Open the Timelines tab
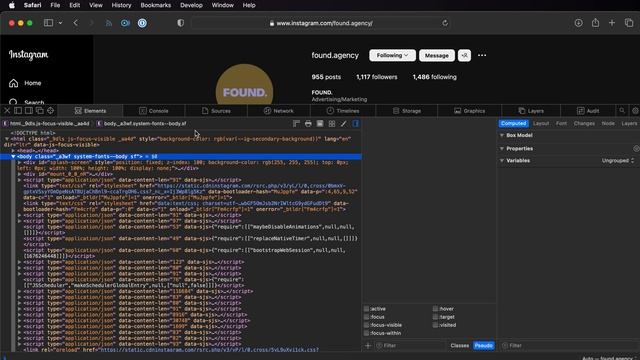Screen dimensions: 640x360 click(x=343, y=111)
